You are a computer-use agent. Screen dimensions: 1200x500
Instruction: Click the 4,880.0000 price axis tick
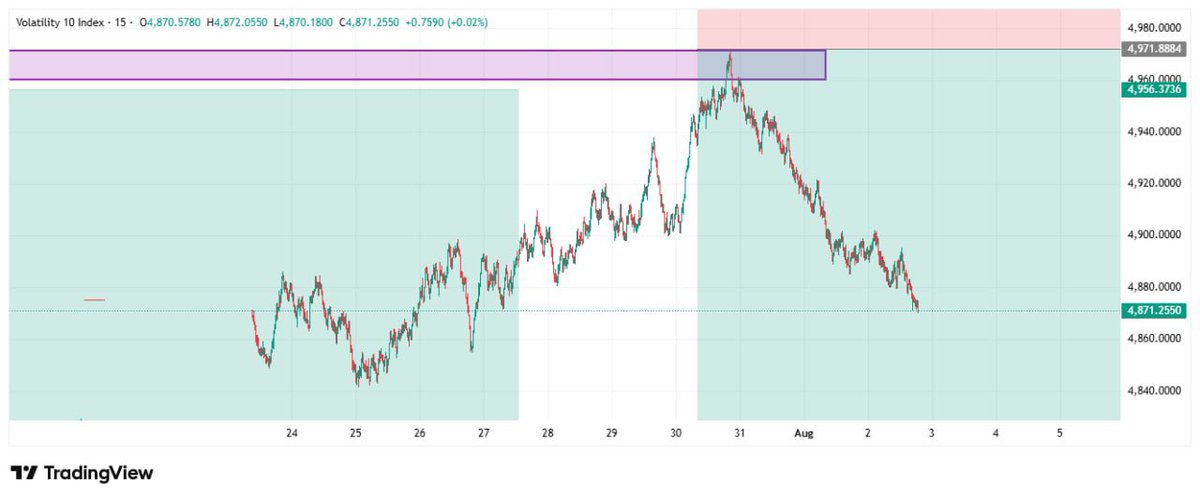(x=1155, y=288)
